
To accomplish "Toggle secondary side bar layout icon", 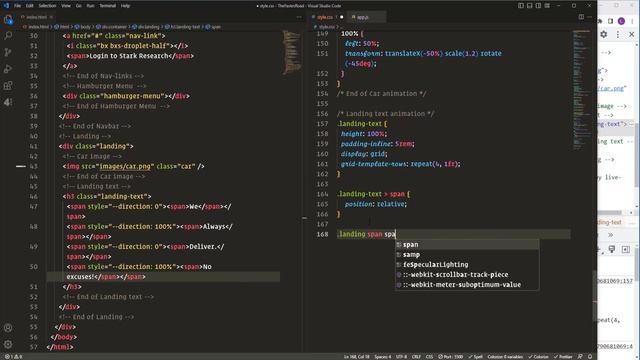I will 538,6.
